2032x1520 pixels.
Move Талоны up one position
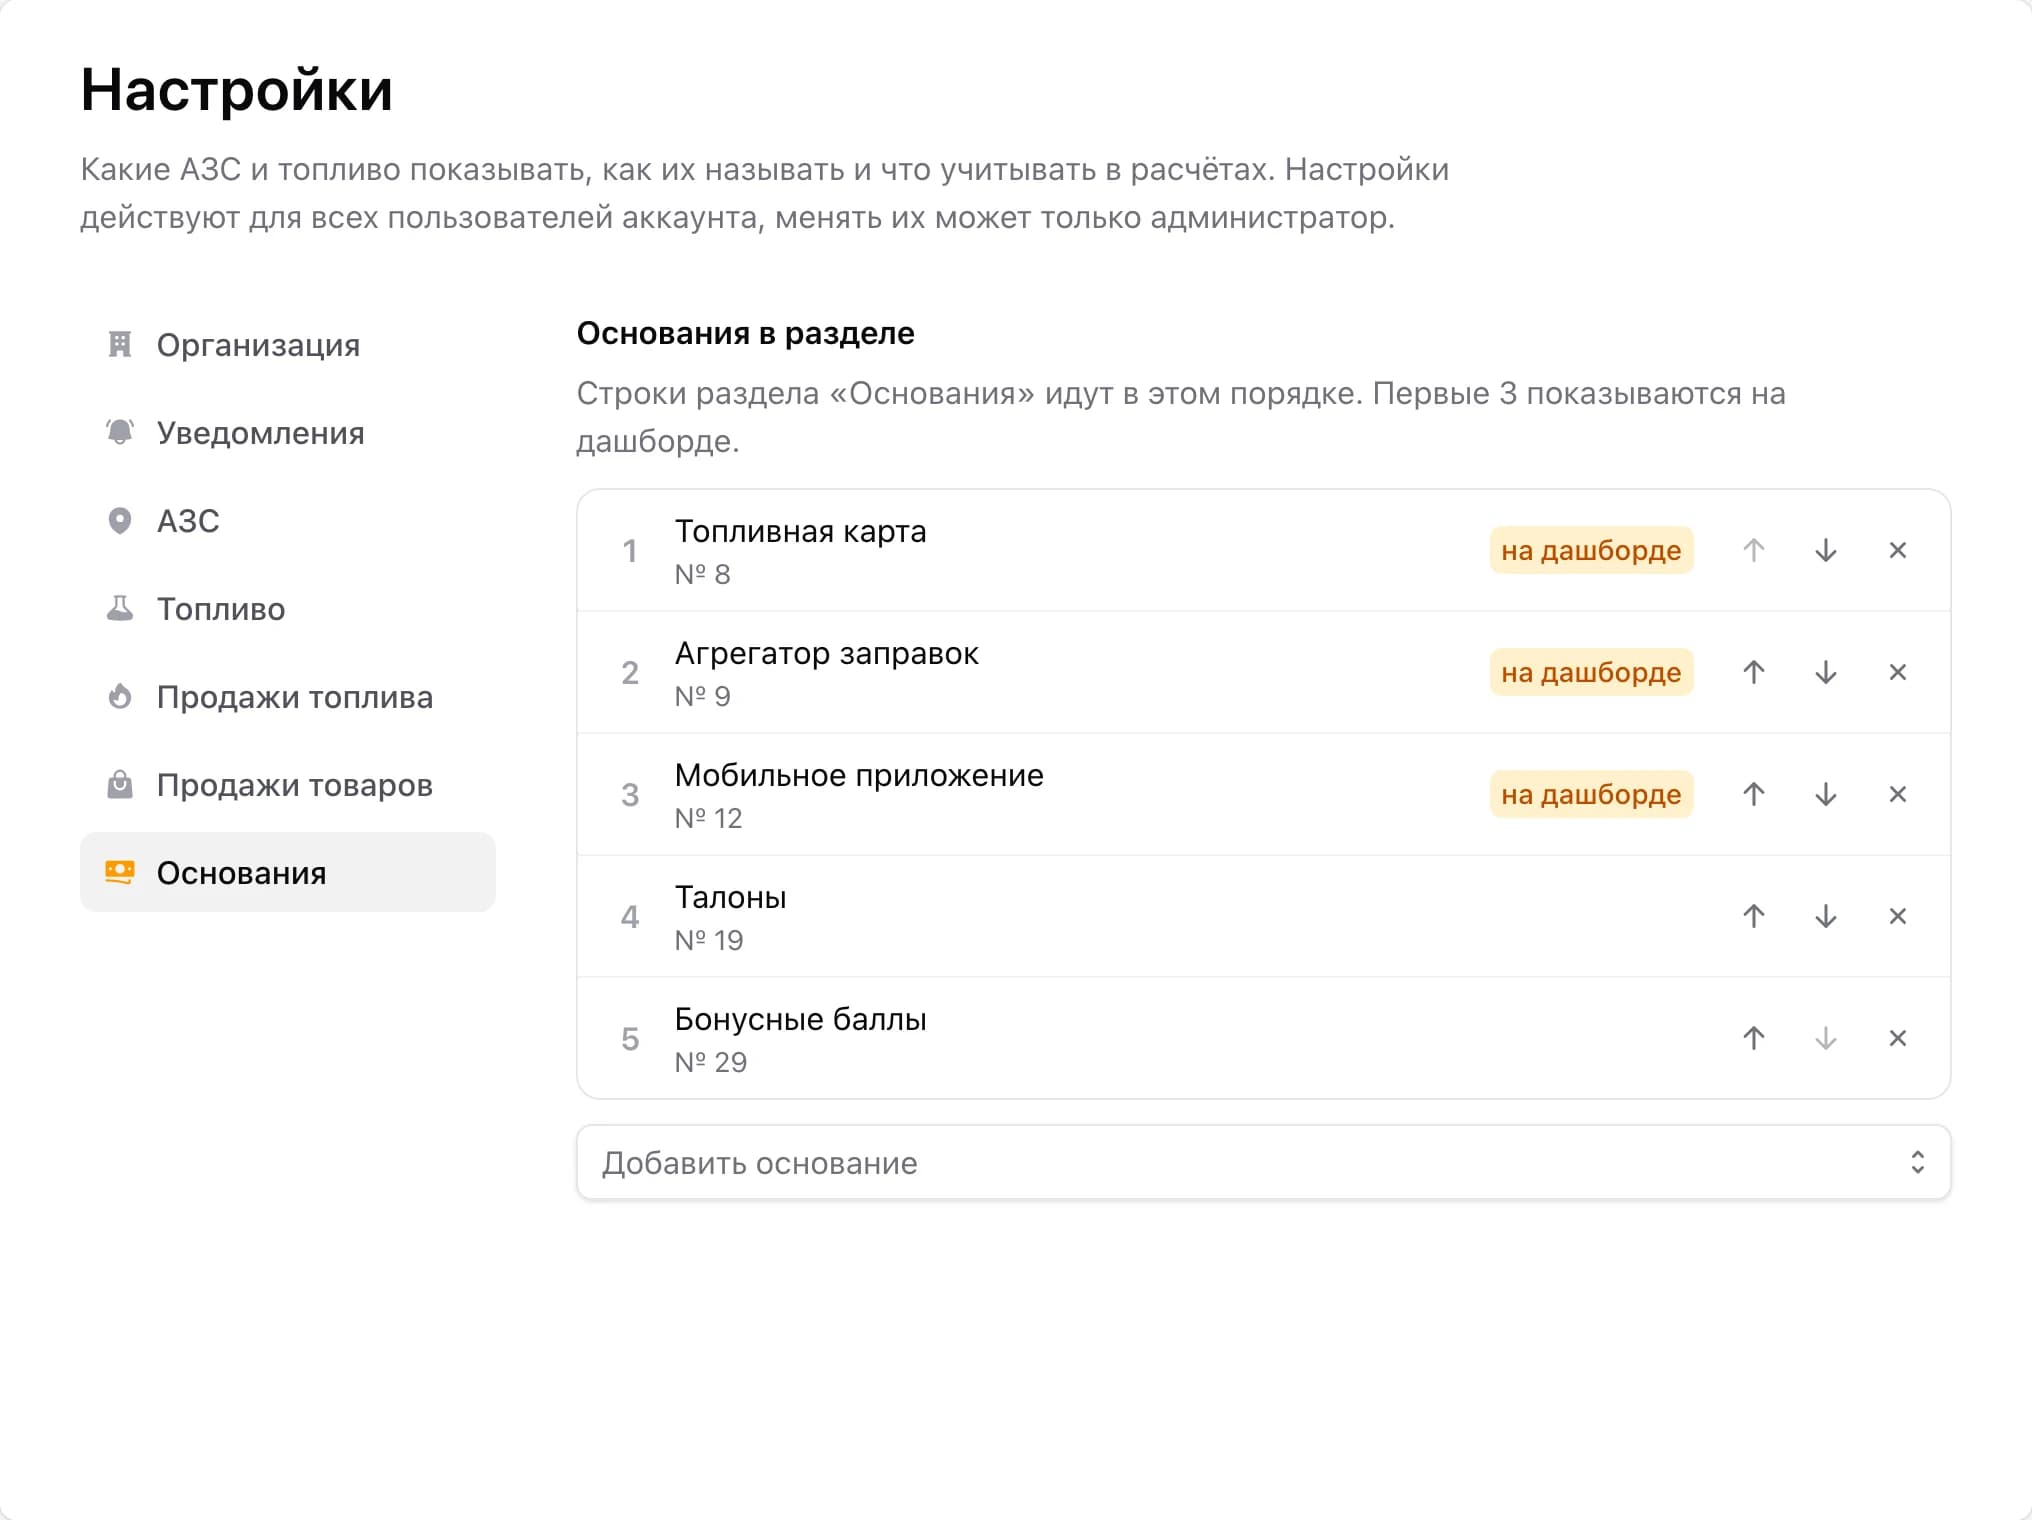1754,916
